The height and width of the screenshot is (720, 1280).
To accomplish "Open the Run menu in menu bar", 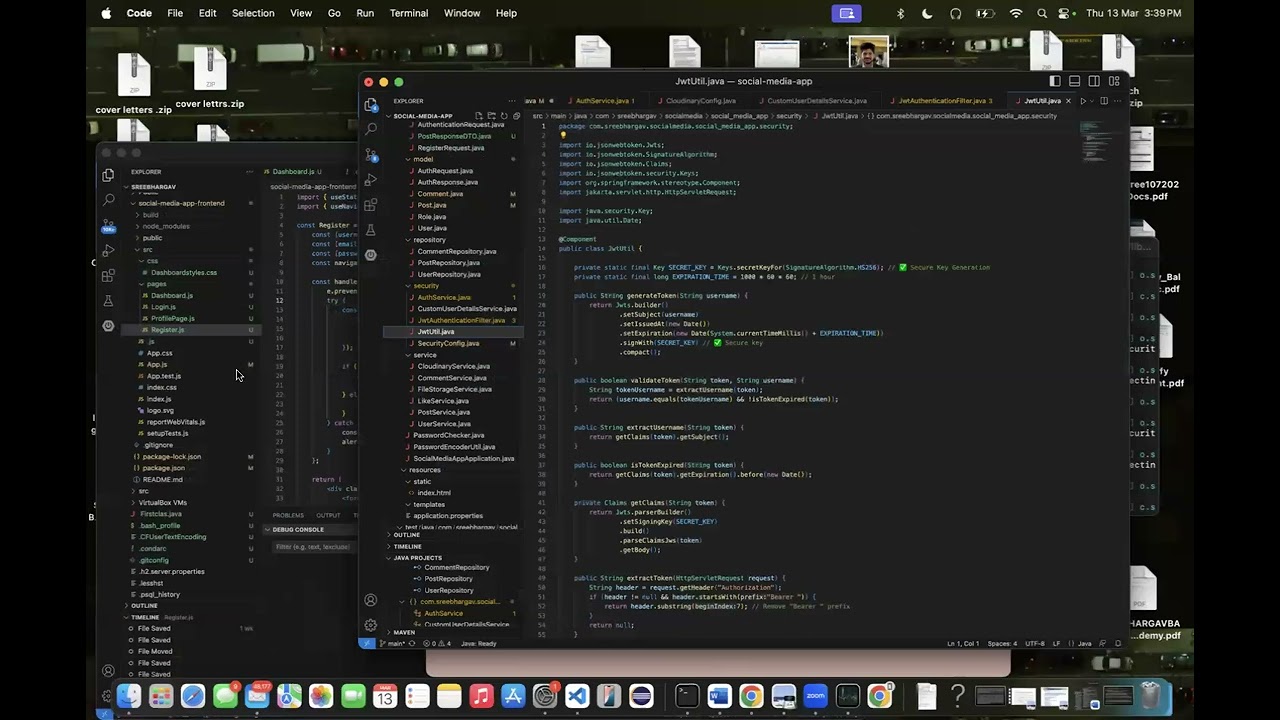I will pyautogui.click(x=365, y=13).
